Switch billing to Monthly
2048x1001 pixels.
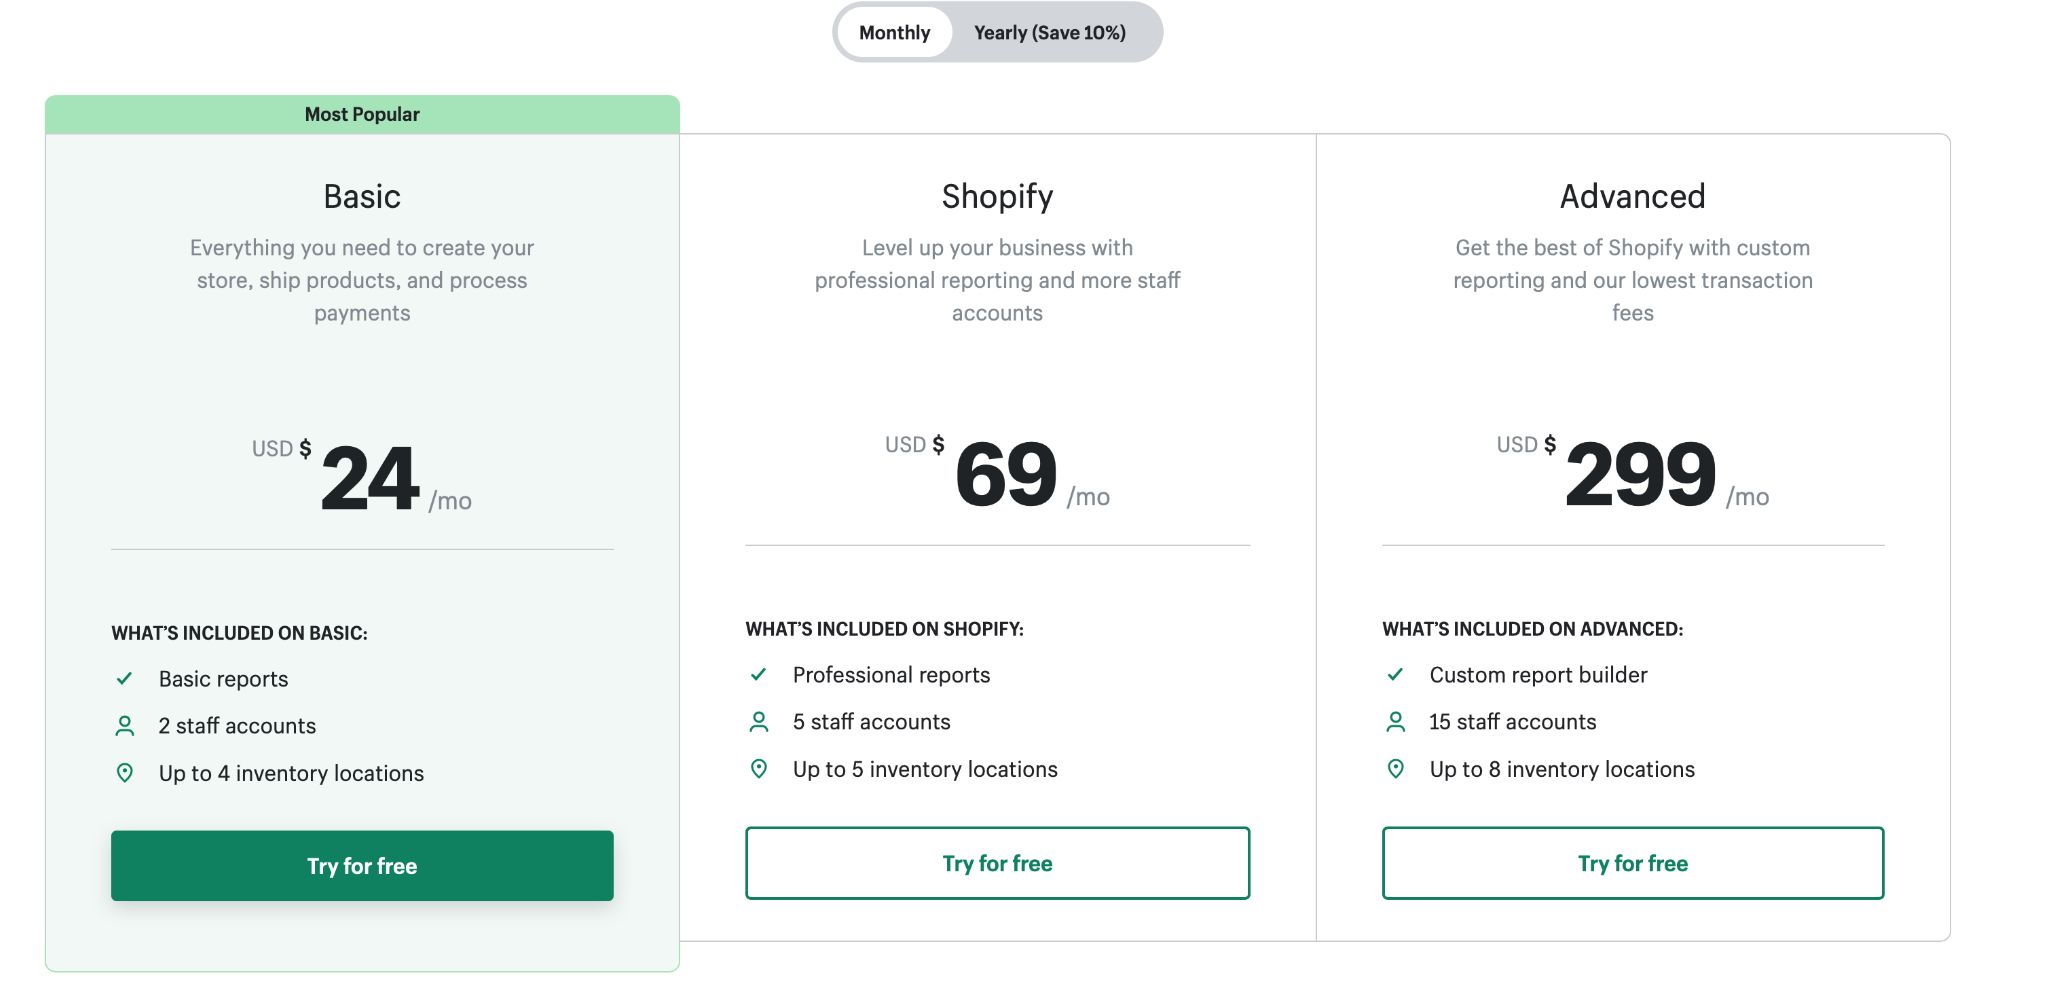click(894, 33)
